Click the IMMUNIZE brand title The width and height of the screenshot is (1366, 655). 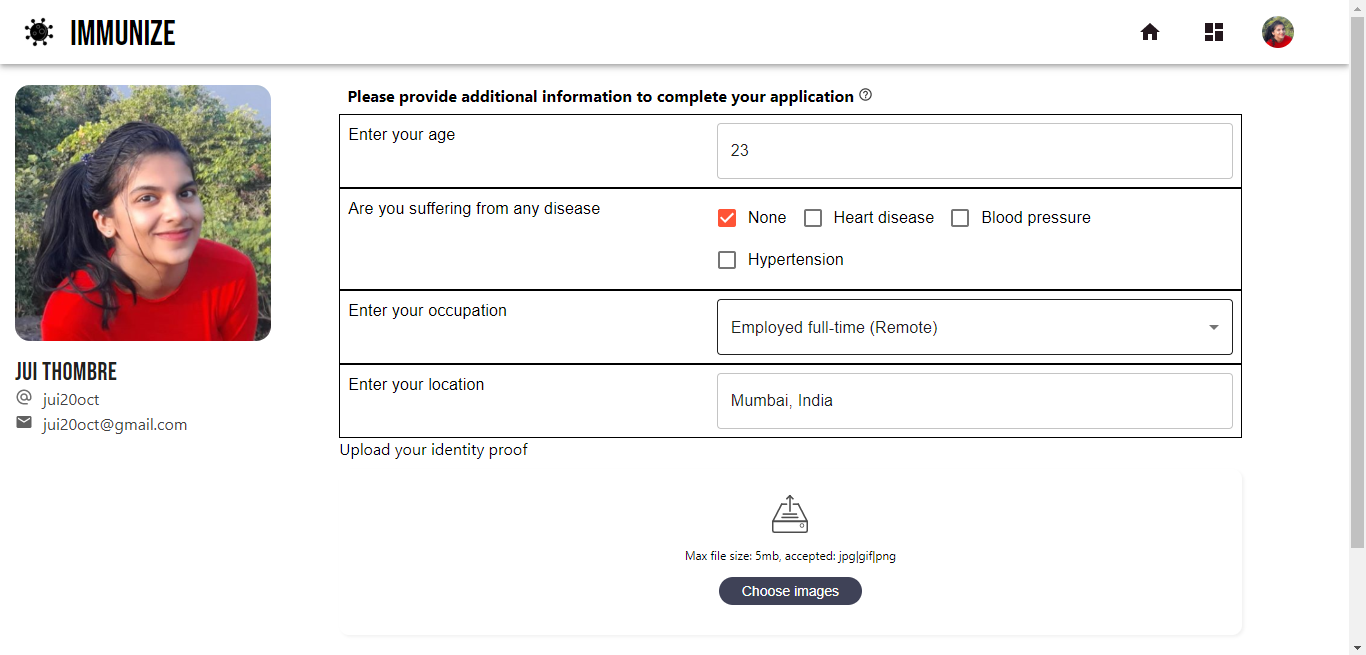123,33
